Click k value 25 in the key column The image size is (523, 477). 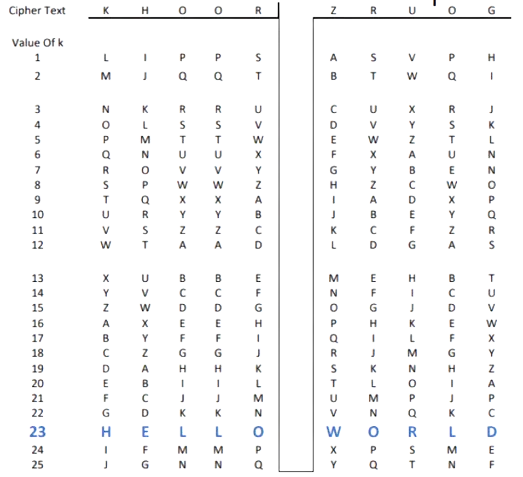[x=38, y=465]
